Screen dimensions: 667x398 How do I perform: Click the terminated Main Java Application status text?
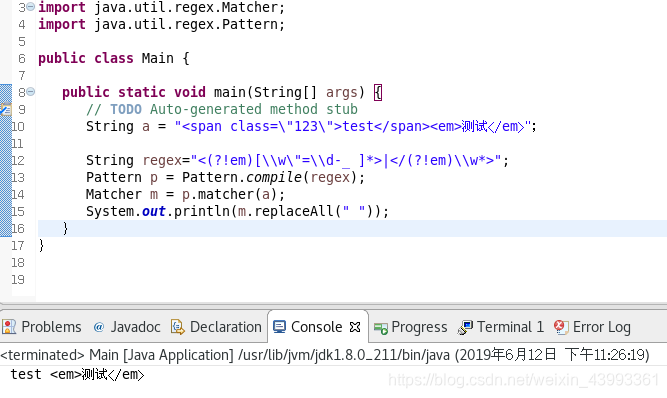click(325, 355)
